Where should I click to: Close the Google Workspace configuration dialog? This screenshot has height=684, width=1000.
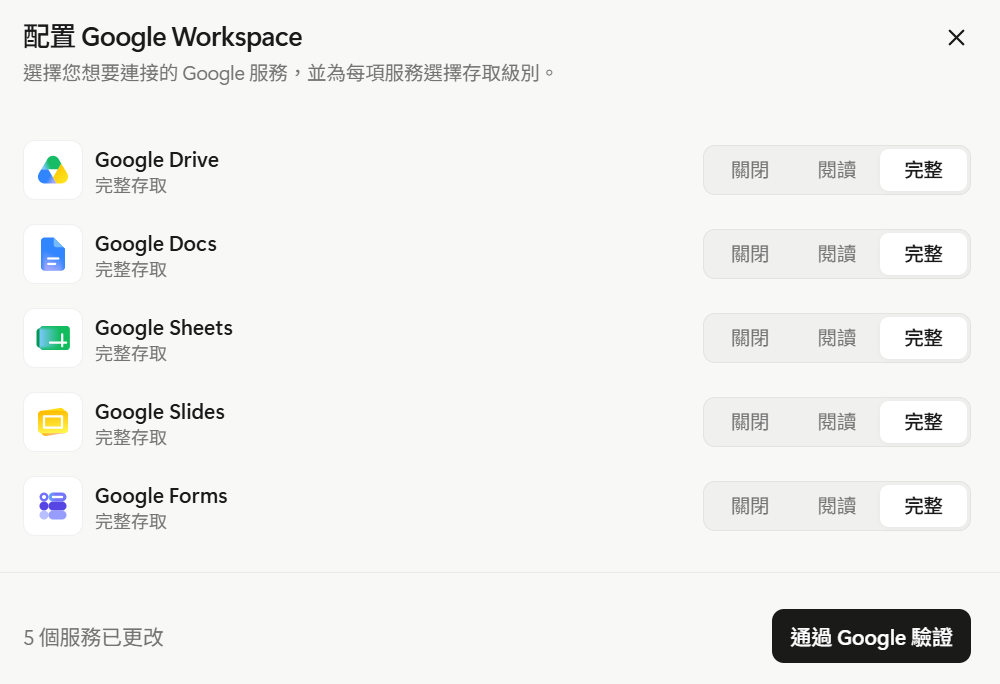tap(956, 38)
